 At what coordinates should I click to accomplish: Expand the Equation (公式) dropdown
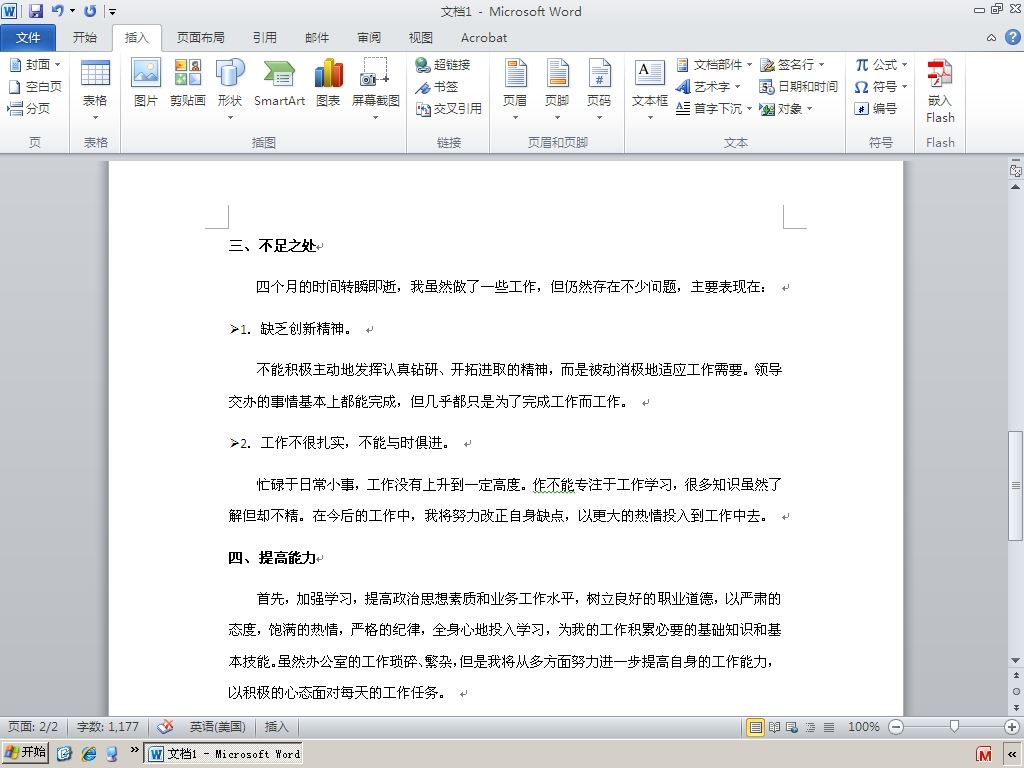point(904,65)
